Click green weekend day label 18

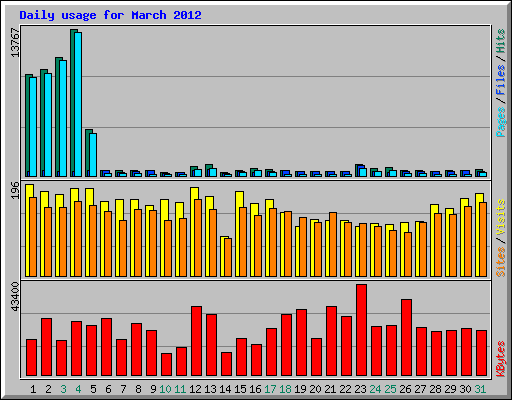coord(285,389)
